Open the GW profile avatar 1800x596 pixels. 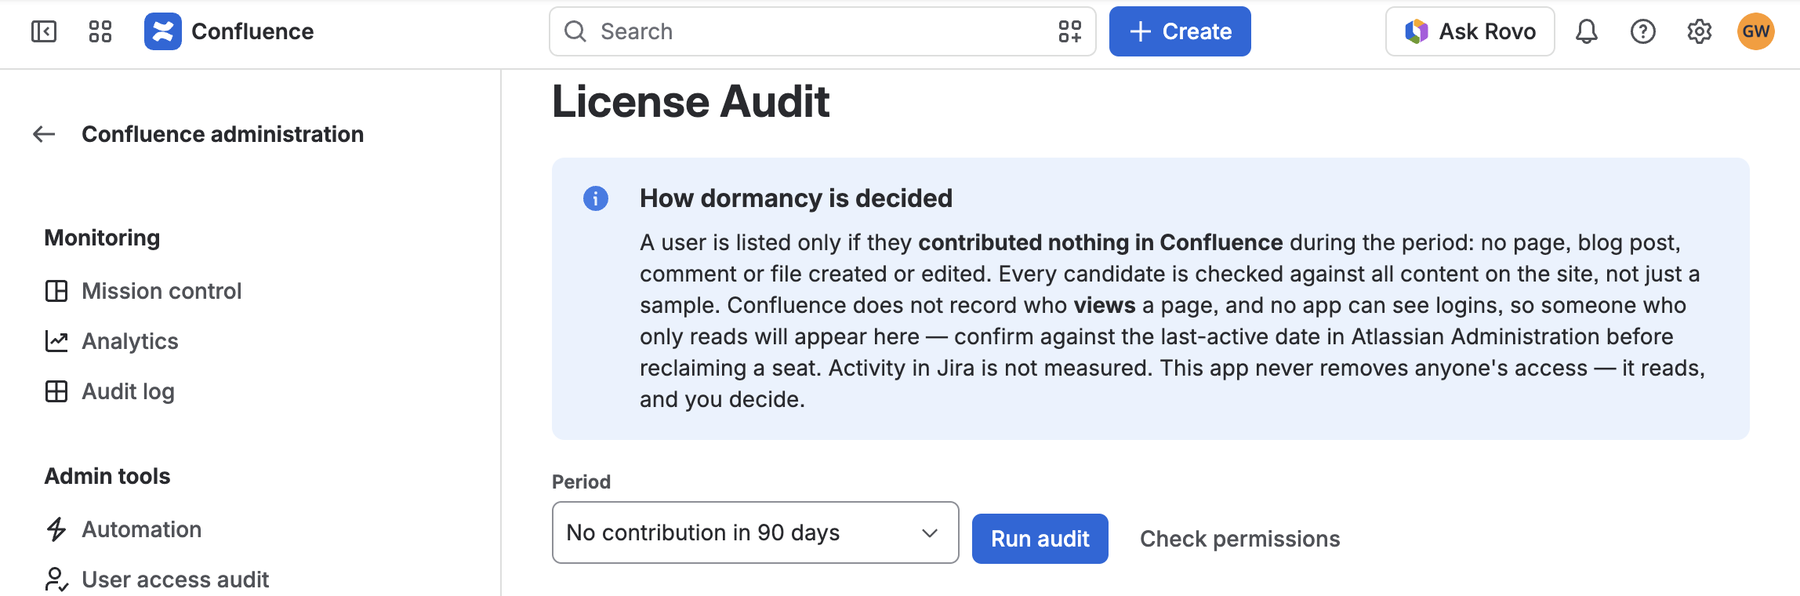[x=1756, y=31]
